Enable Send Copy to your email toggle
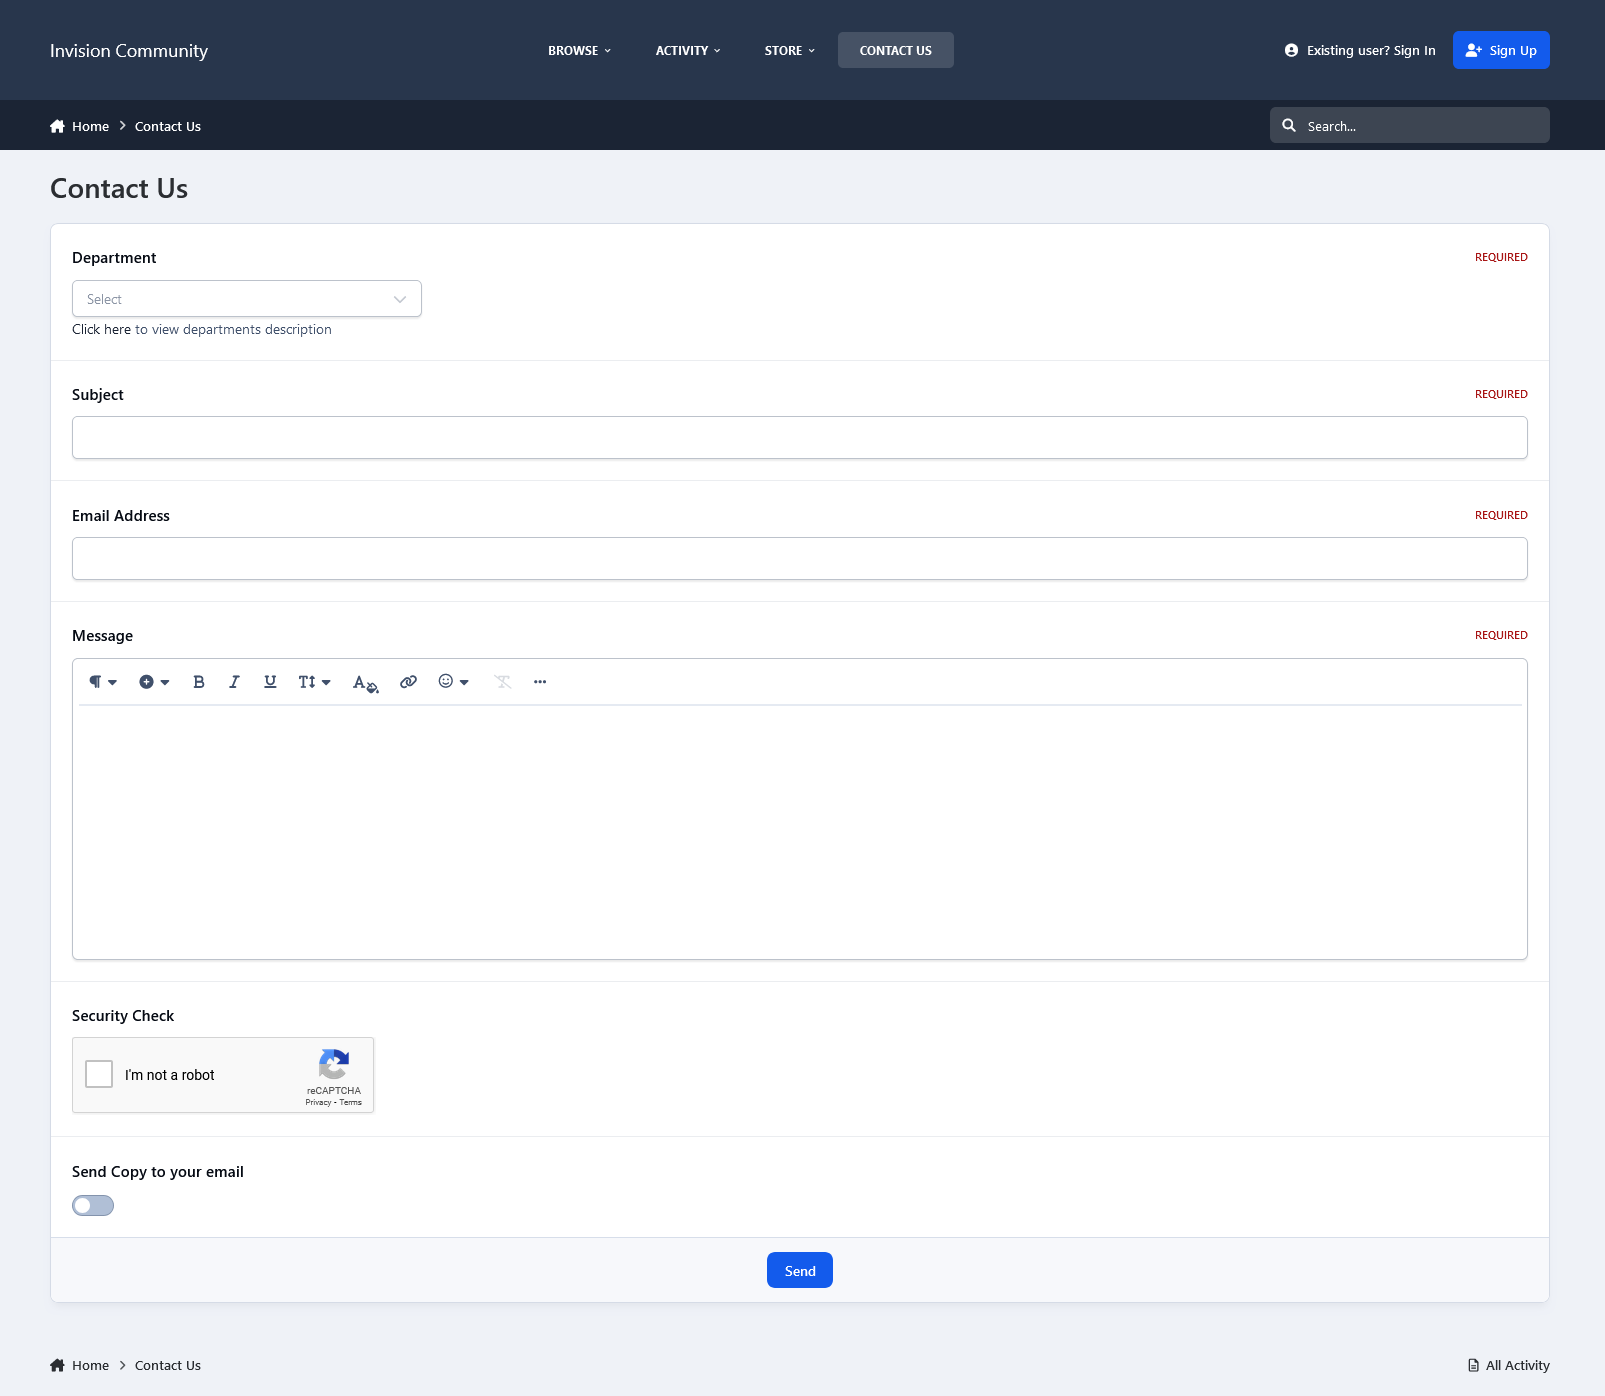Image resolution: width=1605 pixels, height=1396 pixels. click(x=93, y=1206)
